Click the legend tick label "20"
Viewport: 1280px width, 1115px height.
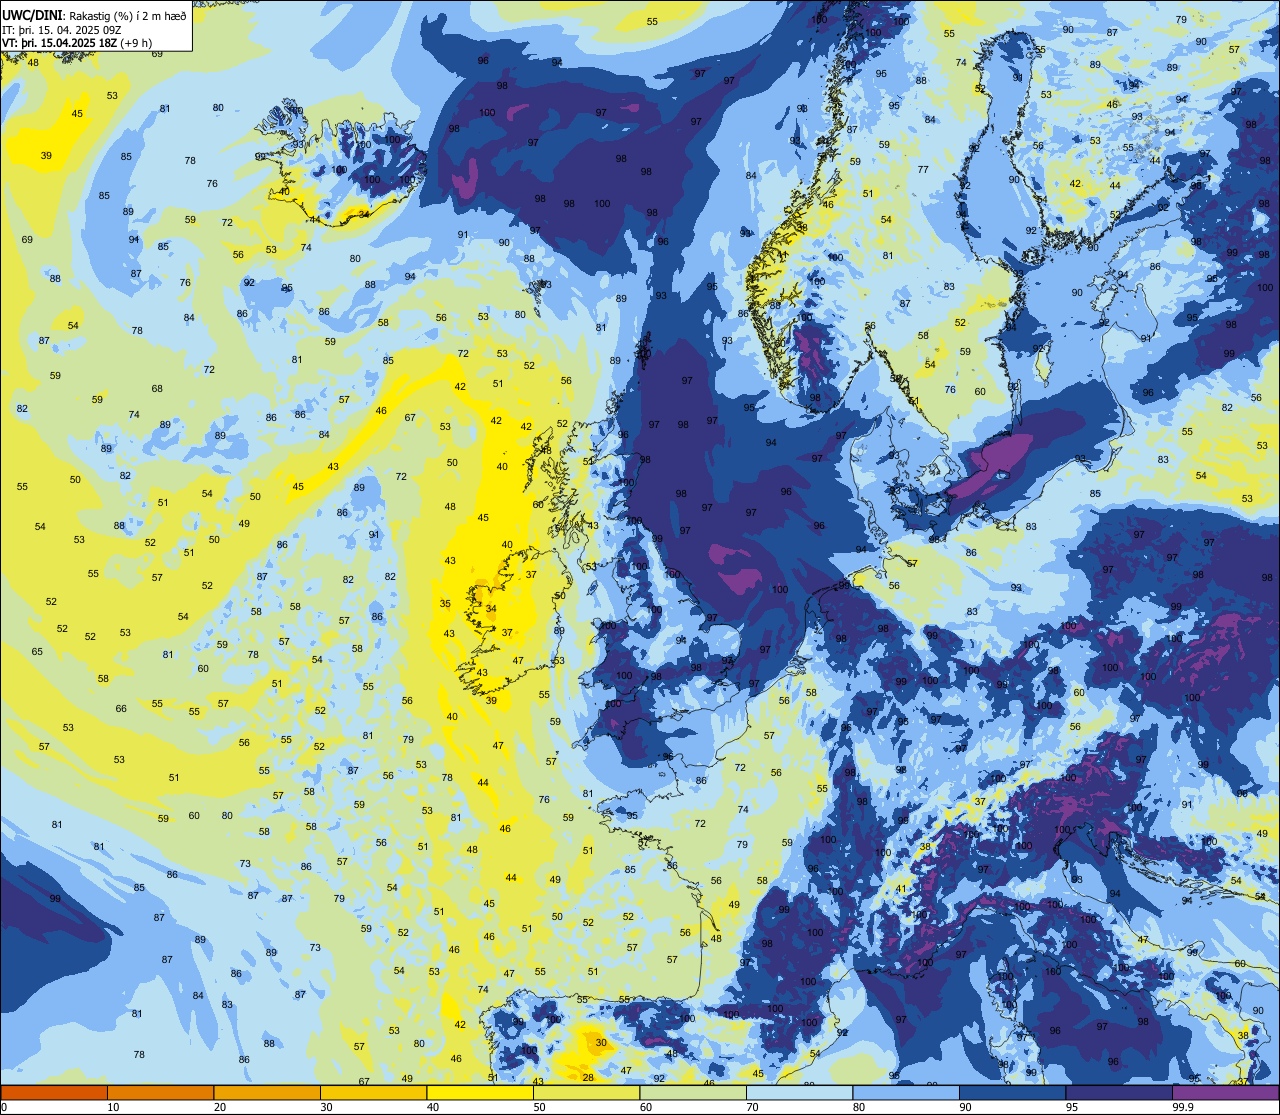[219, 1107]
